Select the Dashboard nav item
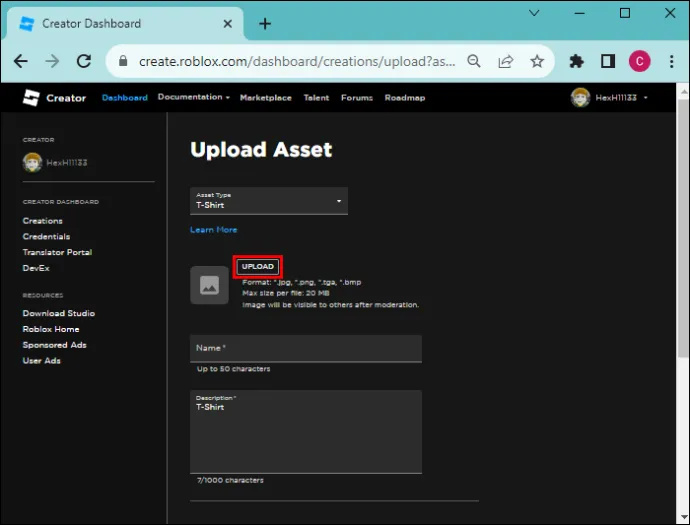Screen dimensions: 690x525 click(x=125, y=98)
